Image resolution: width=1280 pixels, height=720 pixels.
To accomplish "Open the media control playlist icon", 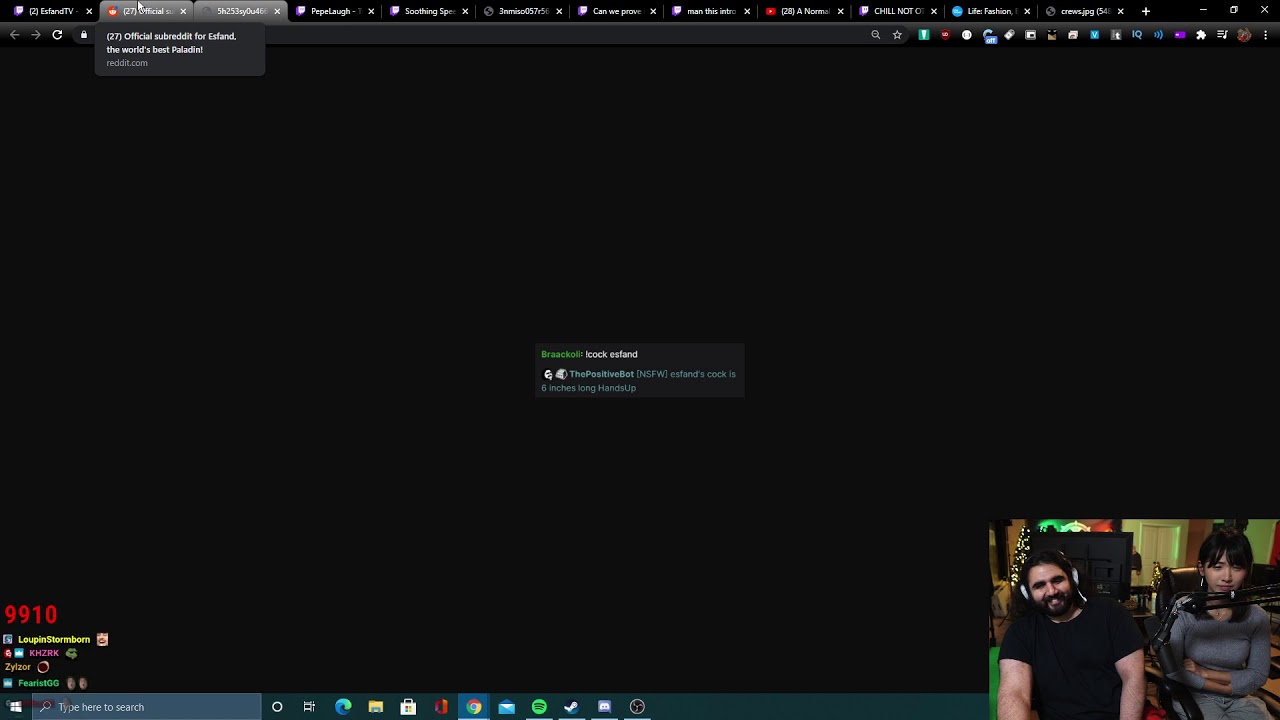I will (x=1222, y=35).
